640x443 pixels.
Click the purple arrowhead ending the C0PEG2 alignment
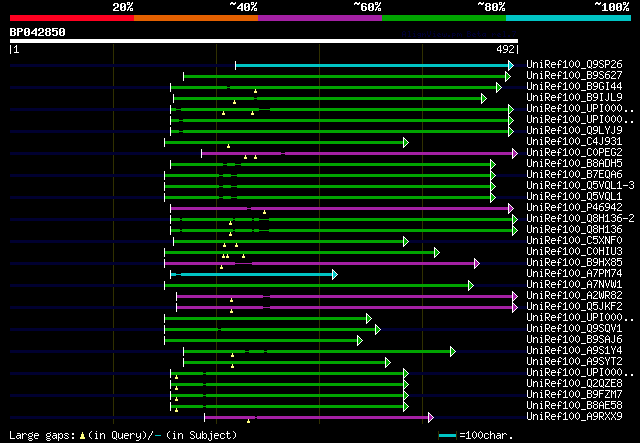coord(515,154)
